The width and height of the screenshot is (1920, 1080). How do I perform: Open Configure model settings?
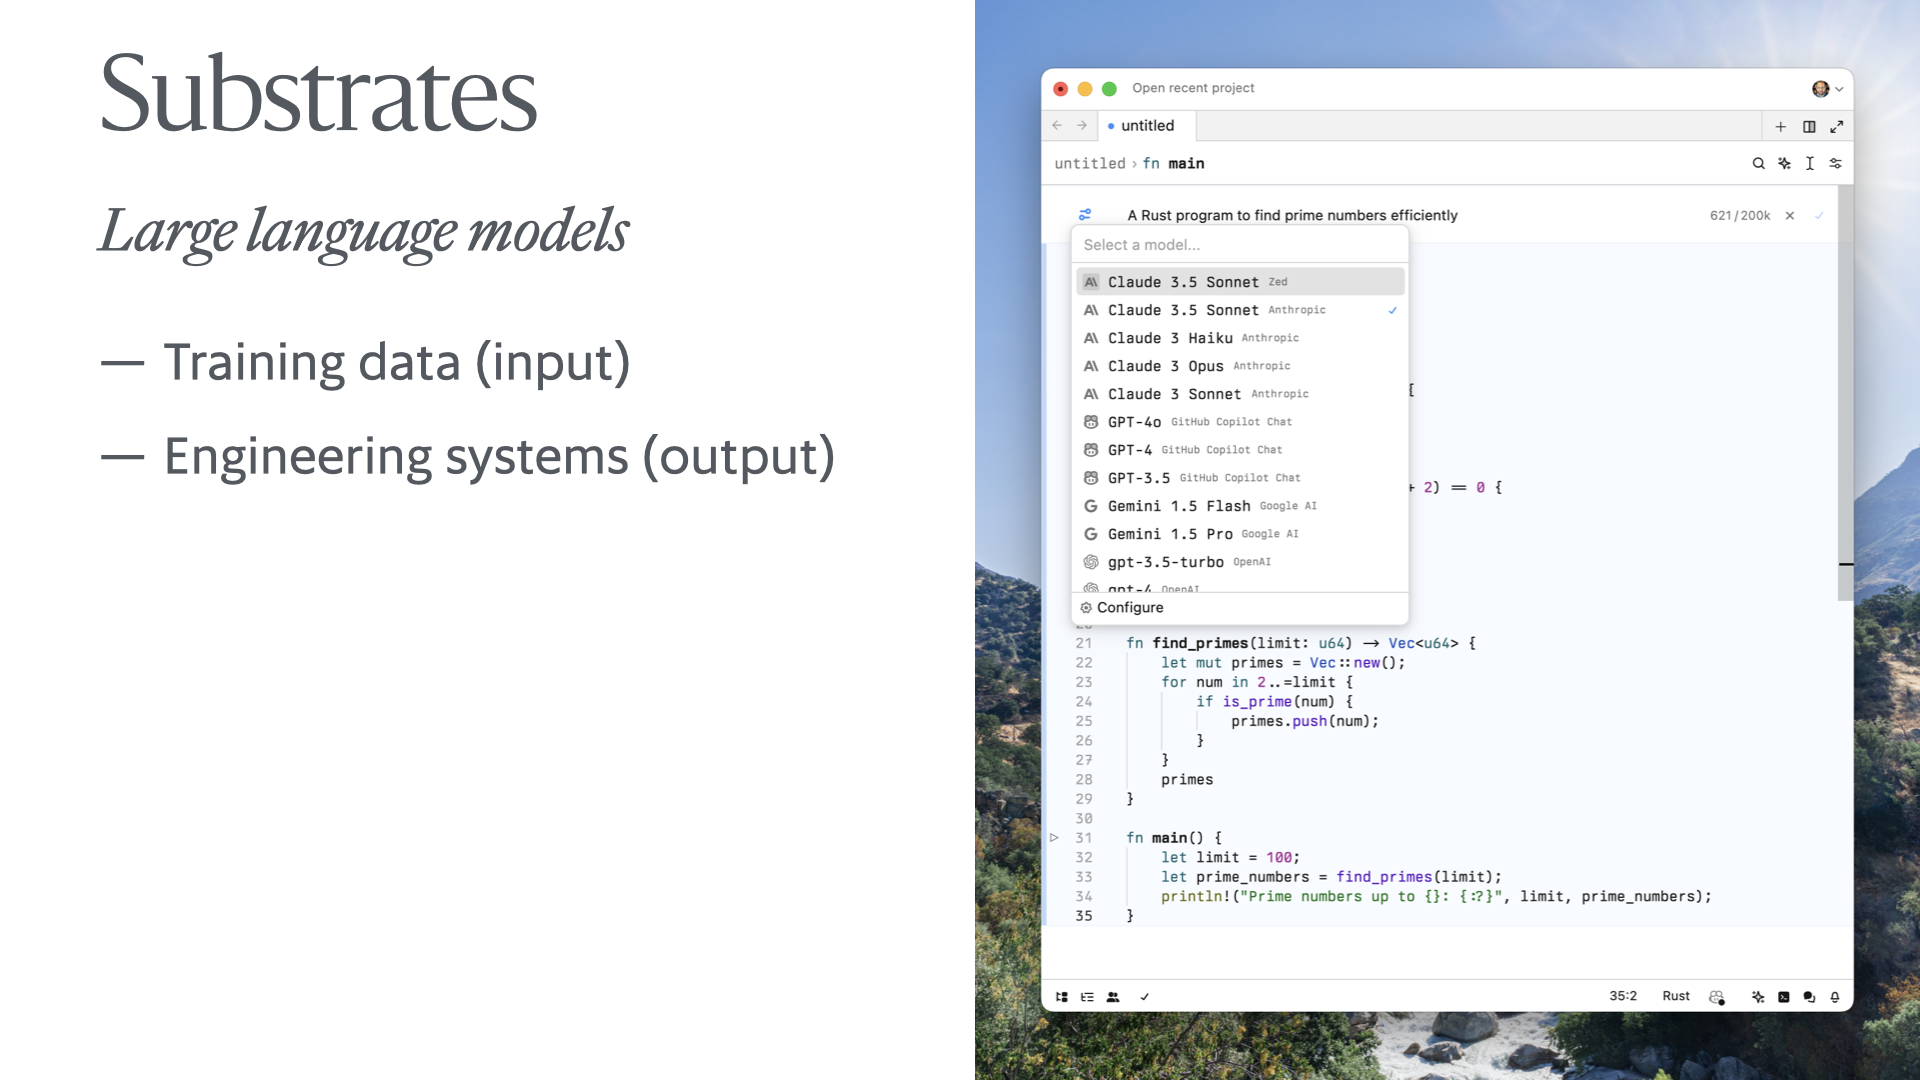coord(1130,608)
